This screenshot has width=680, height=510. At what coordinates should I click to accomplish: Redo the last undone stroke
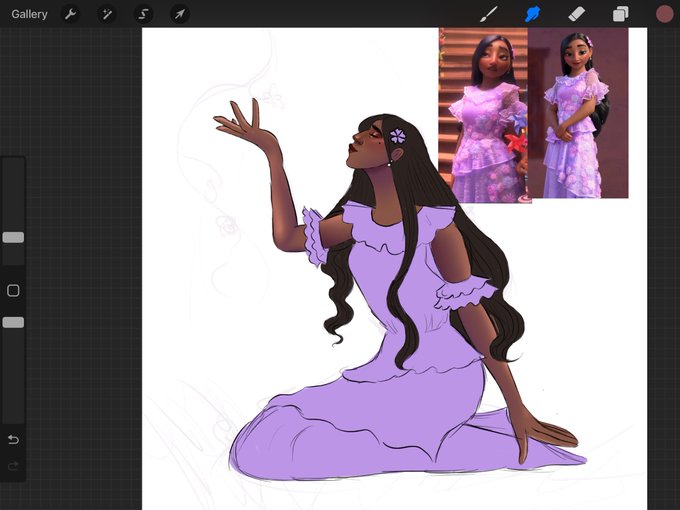(13, 466)
